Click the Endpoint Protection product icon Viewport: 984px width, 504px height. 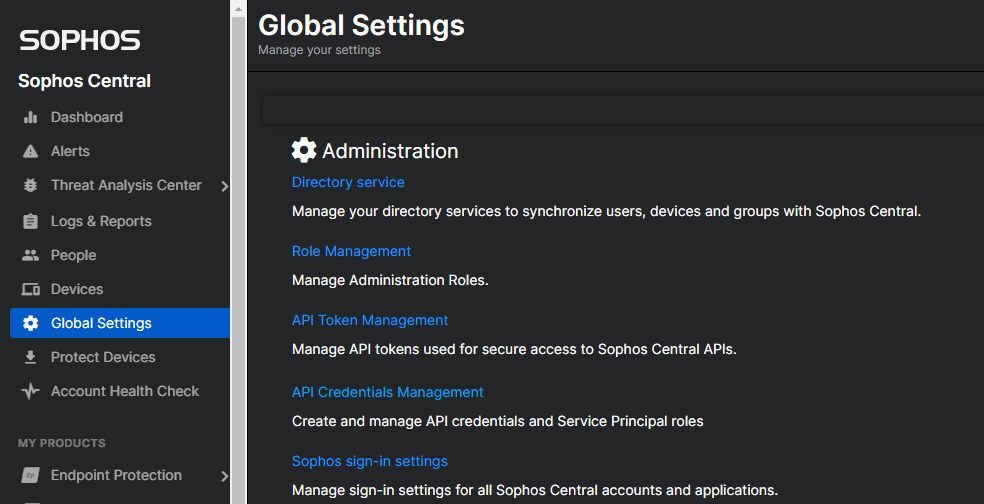[30, 475]
